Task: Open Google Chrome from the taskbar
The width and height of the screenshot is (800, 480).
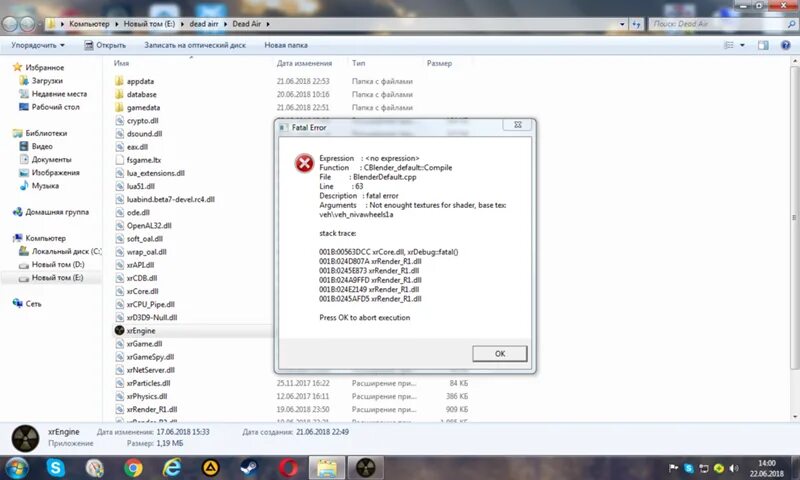Action: tap(133, 468)
